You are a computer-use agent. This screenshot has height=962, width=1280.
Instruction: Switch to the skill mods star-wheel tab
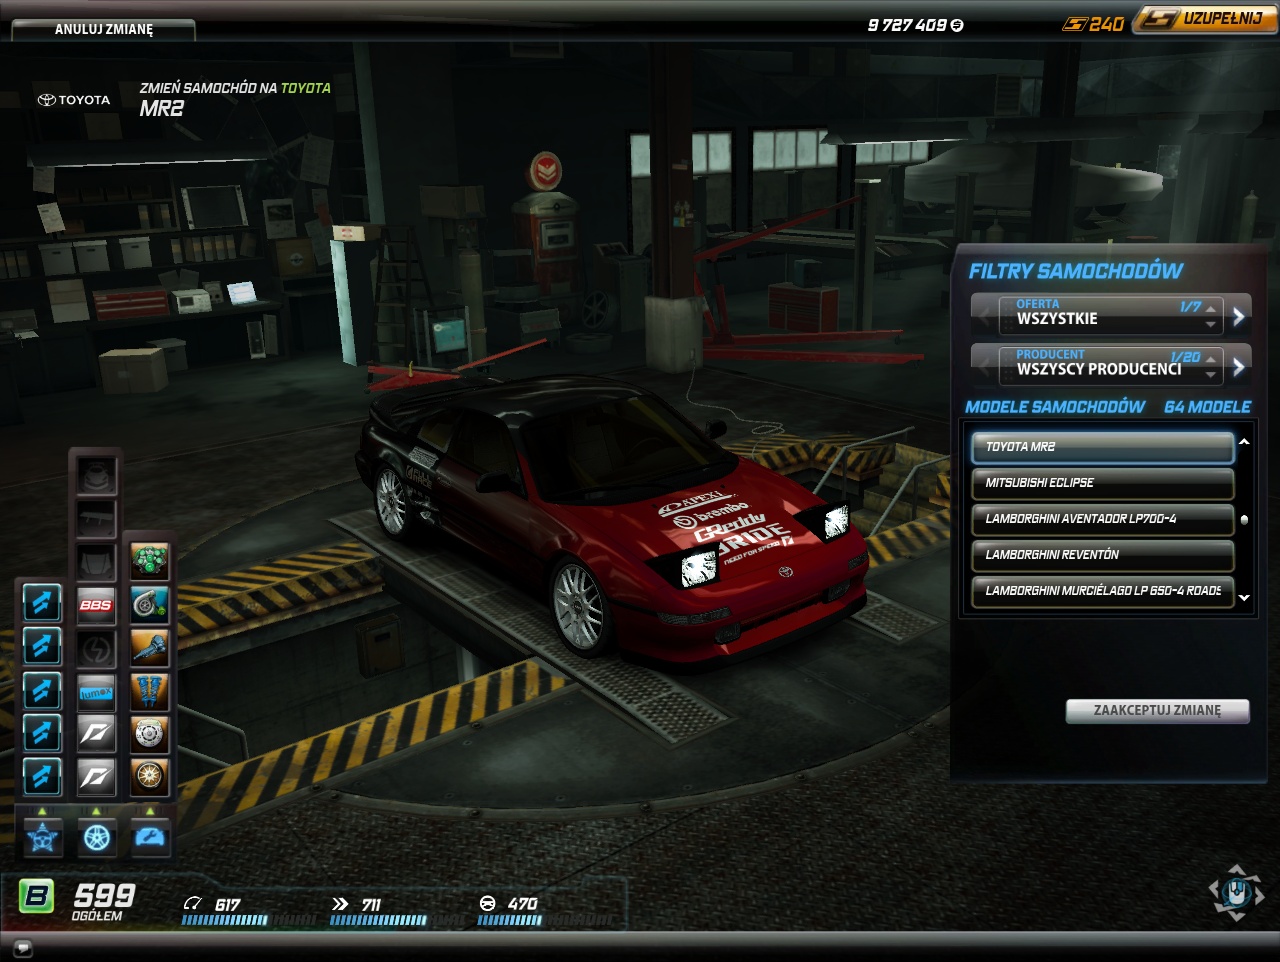pyautogui.click(x=43, y=837)
